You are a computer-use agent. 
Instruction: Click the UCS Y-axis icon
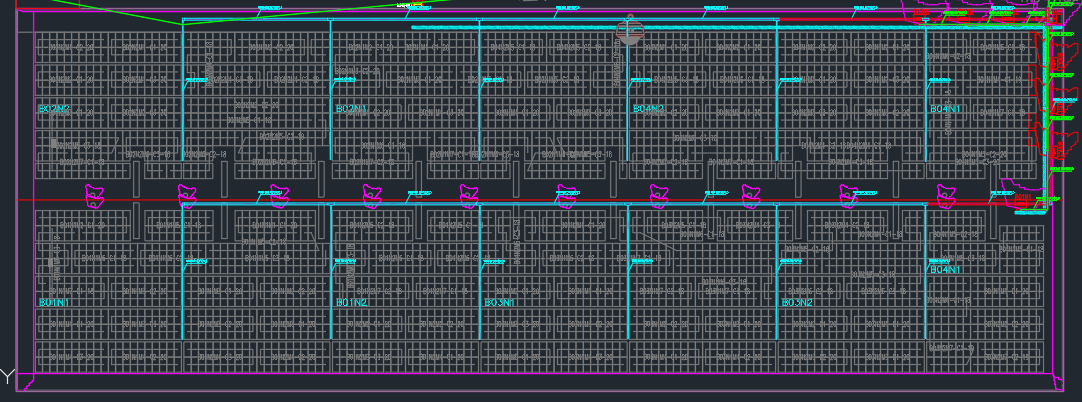7,377
